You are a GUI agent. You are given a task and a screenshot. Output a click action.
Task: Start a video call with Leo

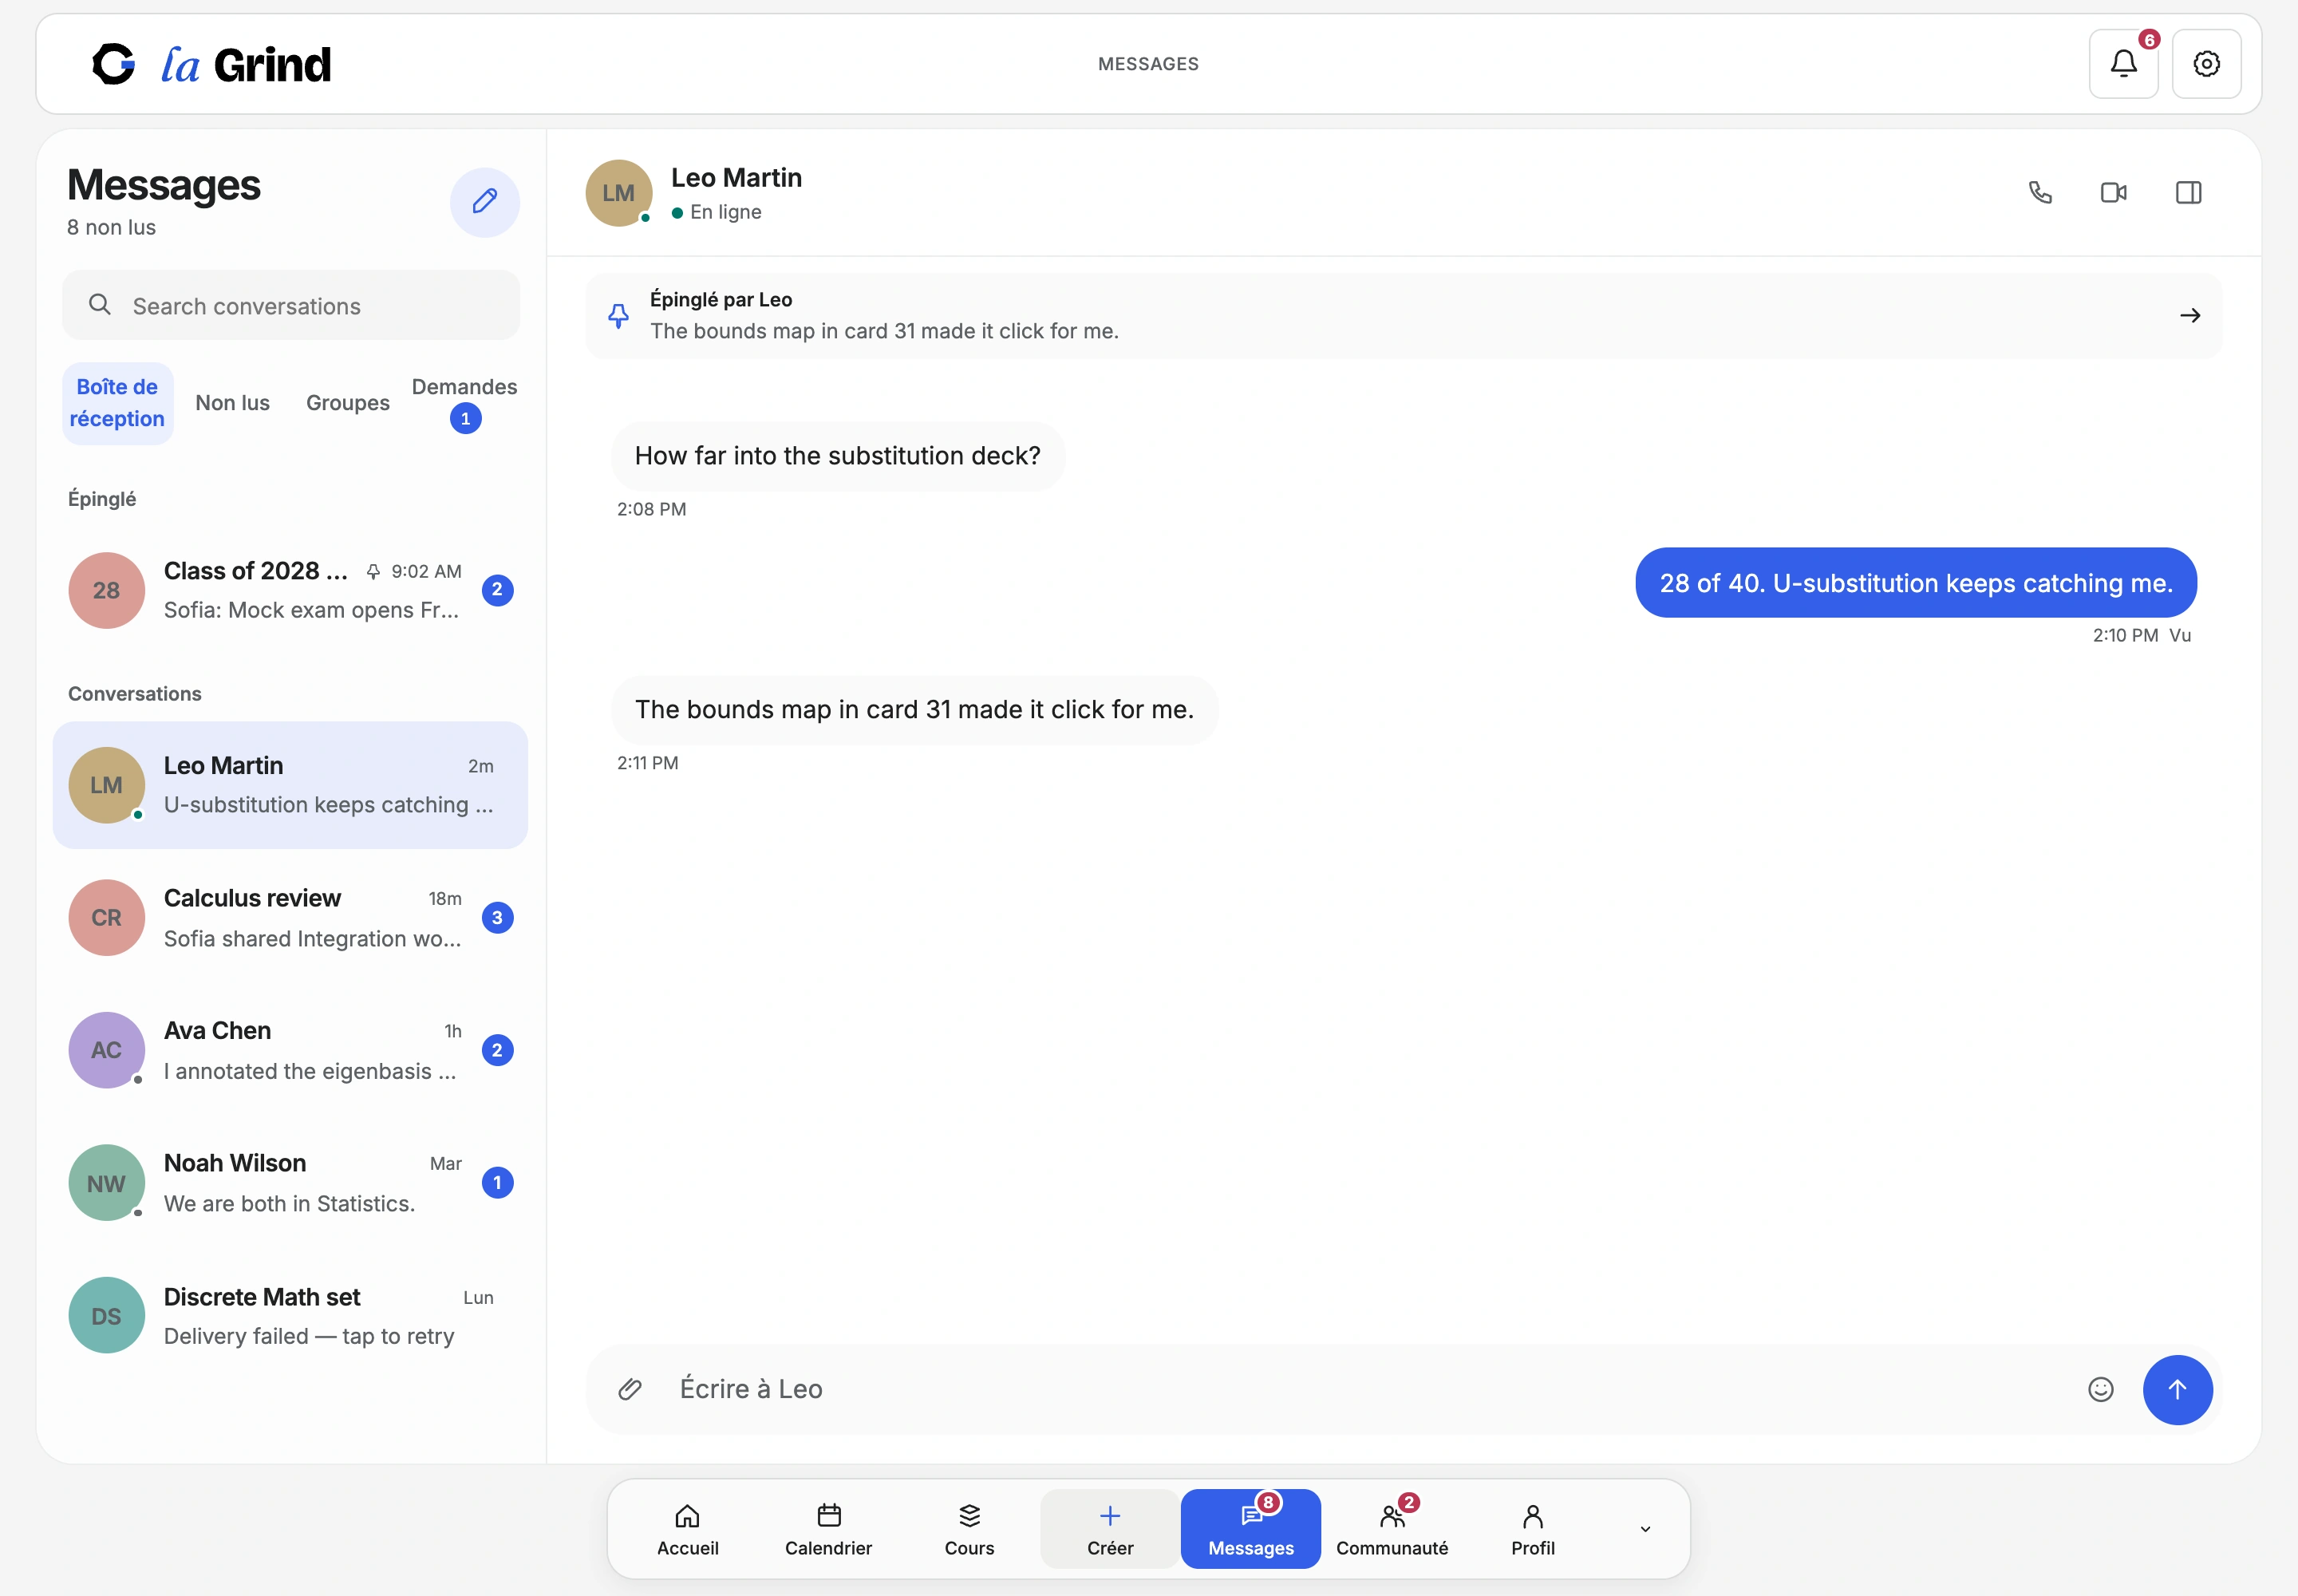click(2114, 192)
